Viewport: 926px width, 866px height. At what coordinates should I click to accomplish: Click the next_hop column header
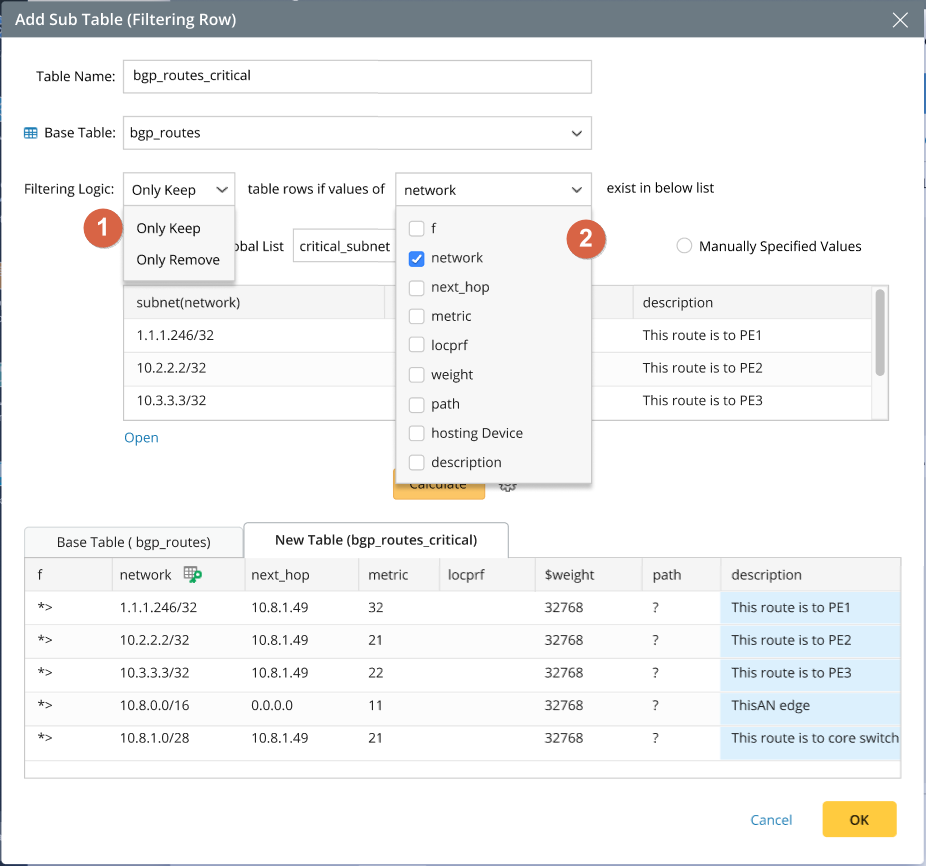tap(301, 575)
